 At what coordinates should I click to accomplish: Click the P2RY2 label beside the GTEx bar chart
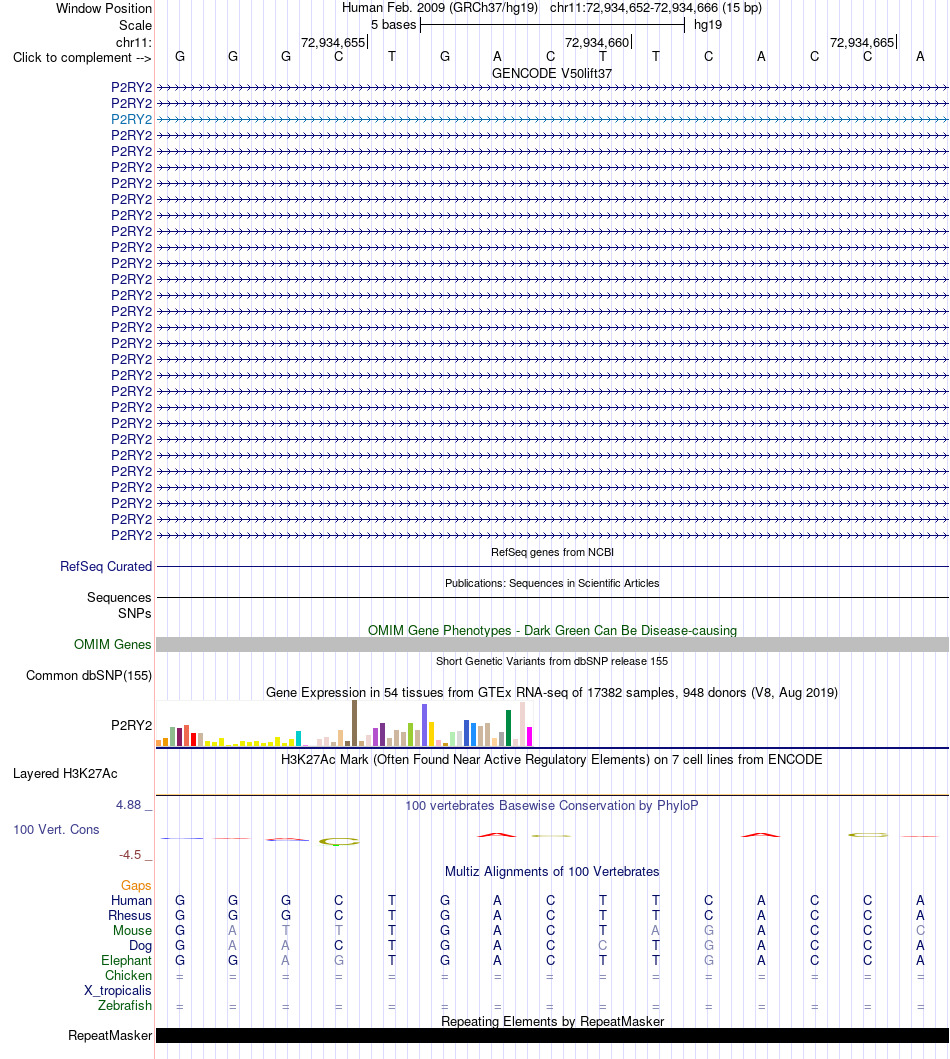click(132, 725)
